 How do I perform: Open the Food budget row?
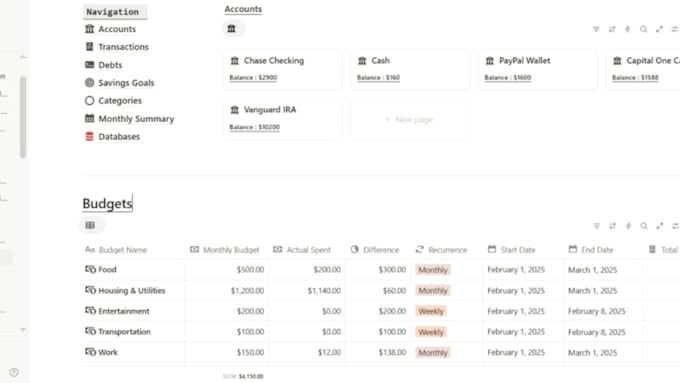click(x=107, y=269)
